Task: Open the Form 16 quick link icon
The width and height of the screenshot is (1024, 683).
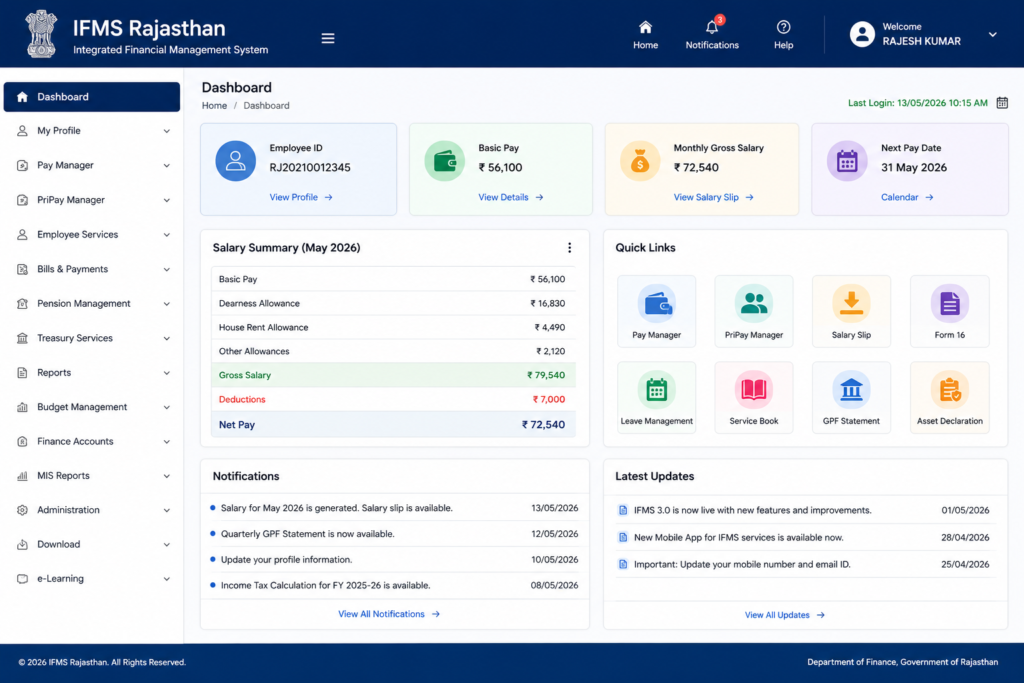Action: click(x=949, y=304)
